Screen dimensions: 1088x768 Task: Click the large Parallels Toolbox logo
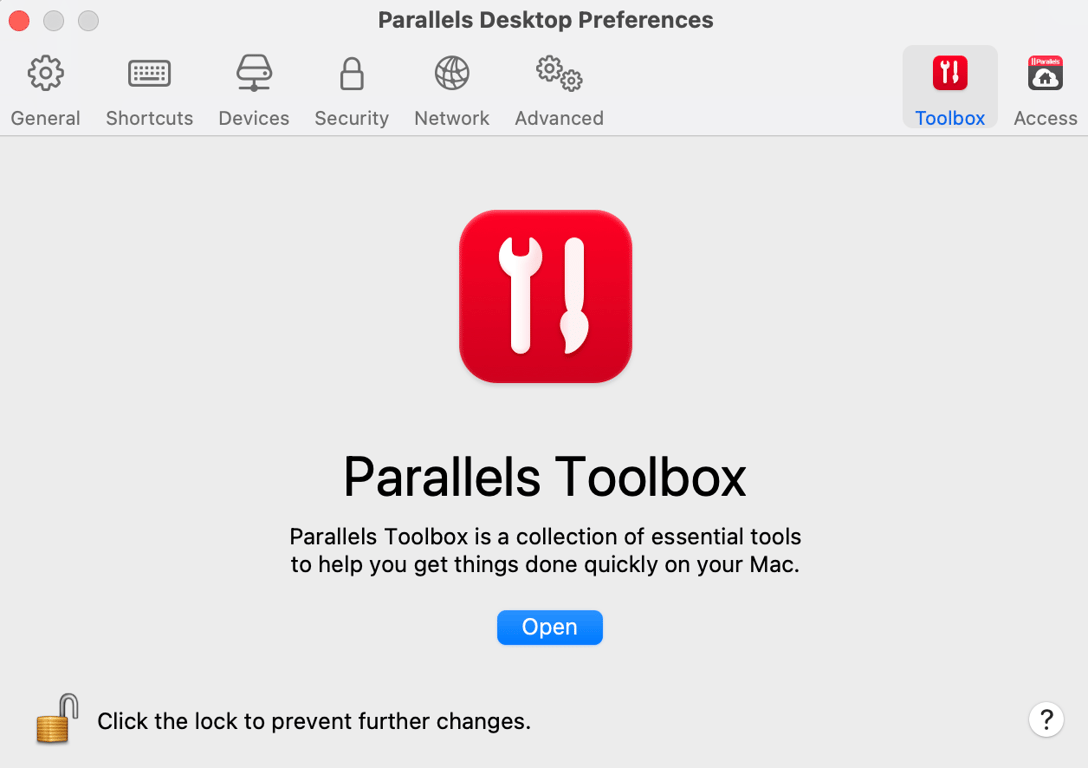click(545, 296)
